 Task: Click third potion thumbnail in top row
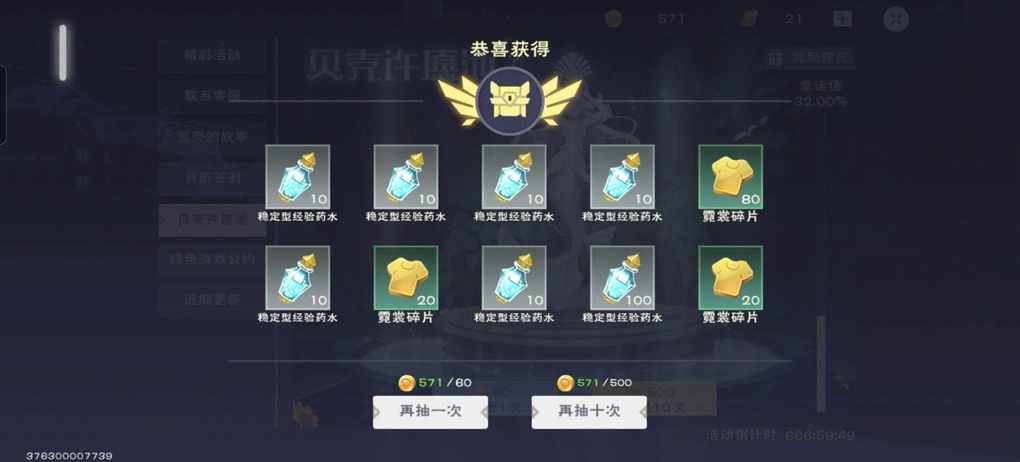click(x=514, y=176)
